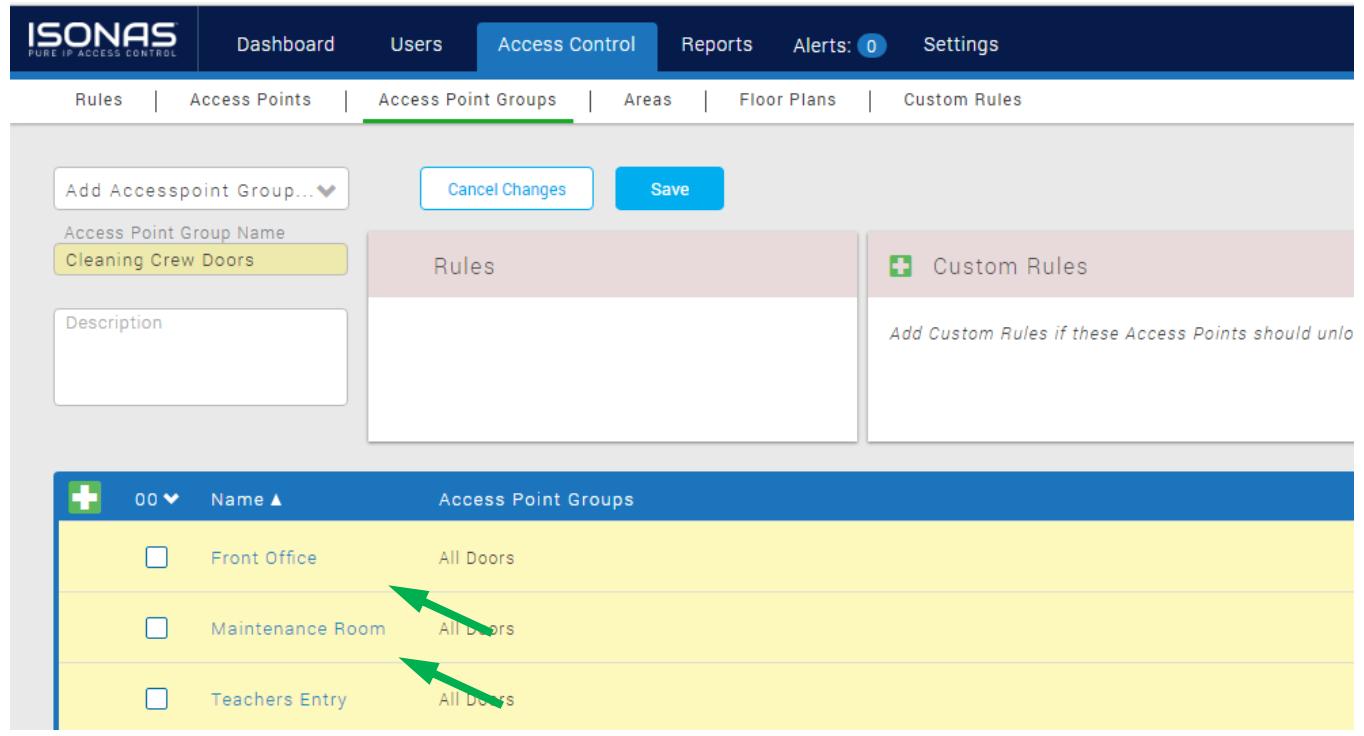Open Add Accesspoint Group dropdown
Screen dimensions: 1364x736
click(201, 190)
